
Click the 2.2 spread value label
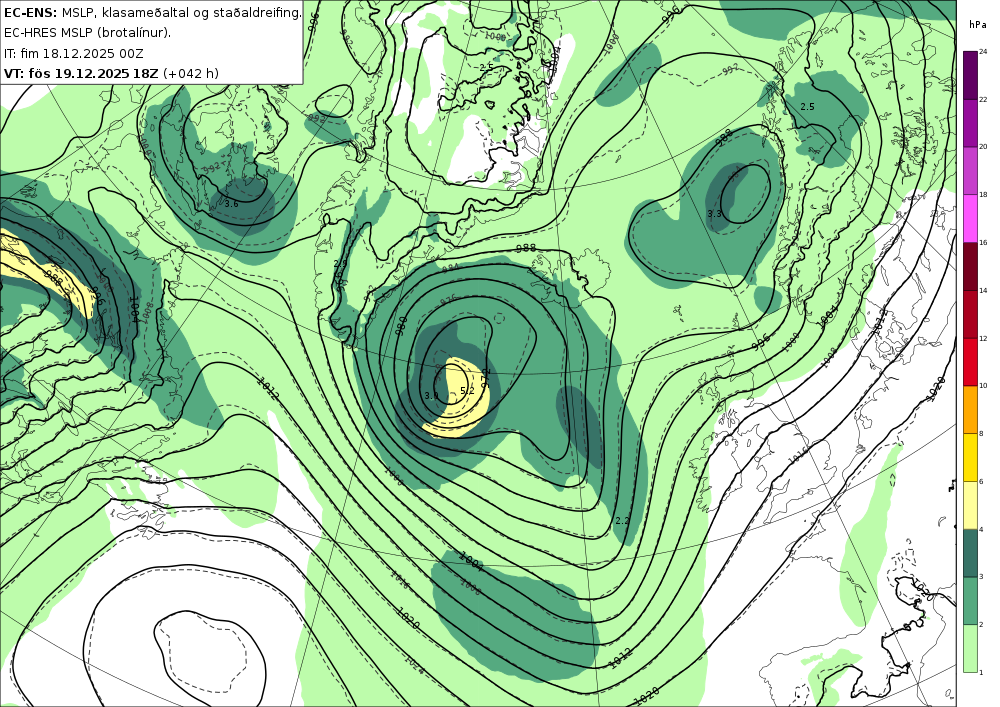coord(622,521)
